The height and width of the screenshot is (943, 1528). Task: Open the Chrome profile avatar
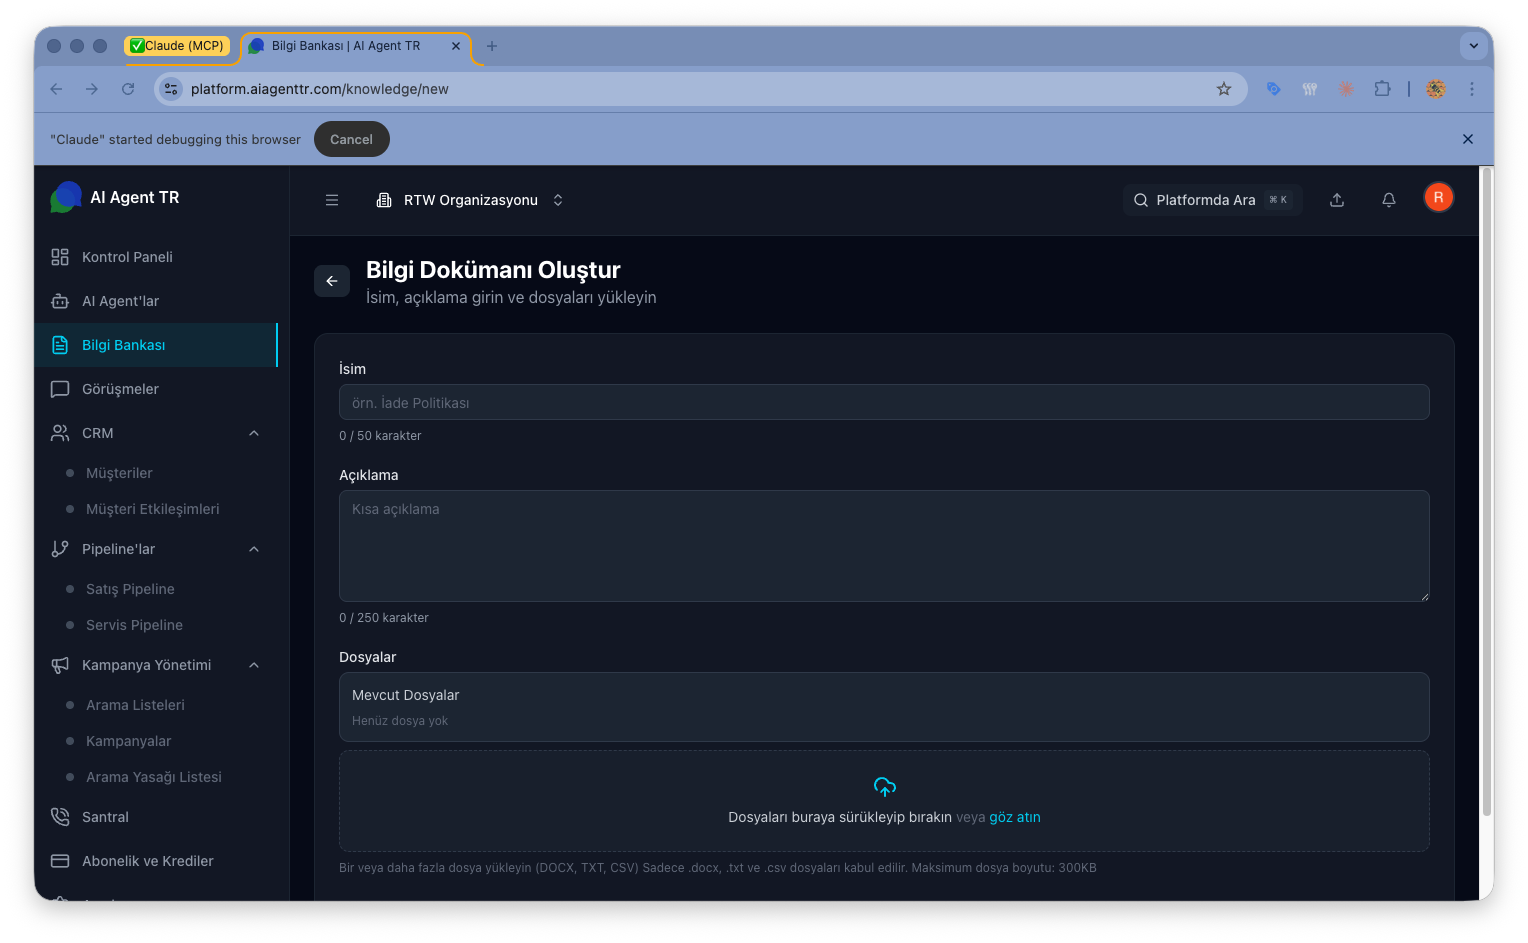(x=1436, y=89)
